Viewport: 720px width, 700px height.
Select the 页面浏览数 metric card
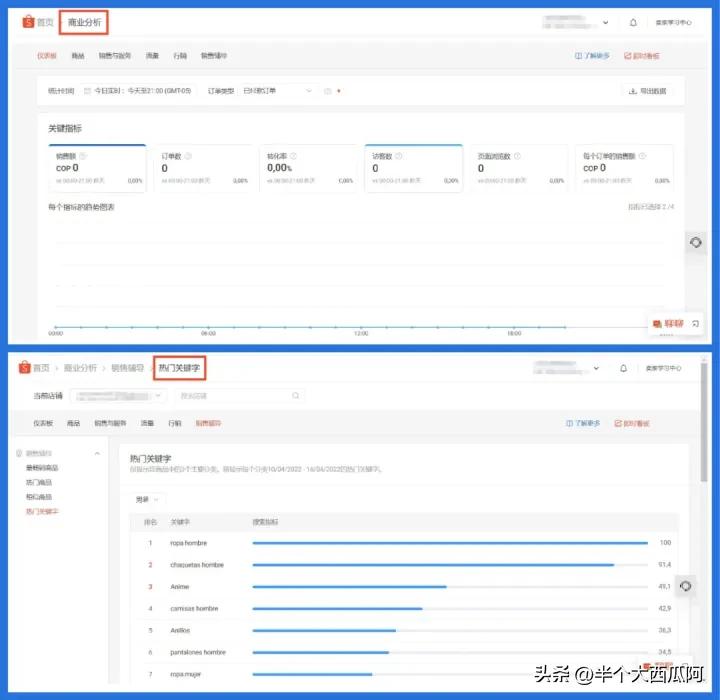tap(519, 168)
